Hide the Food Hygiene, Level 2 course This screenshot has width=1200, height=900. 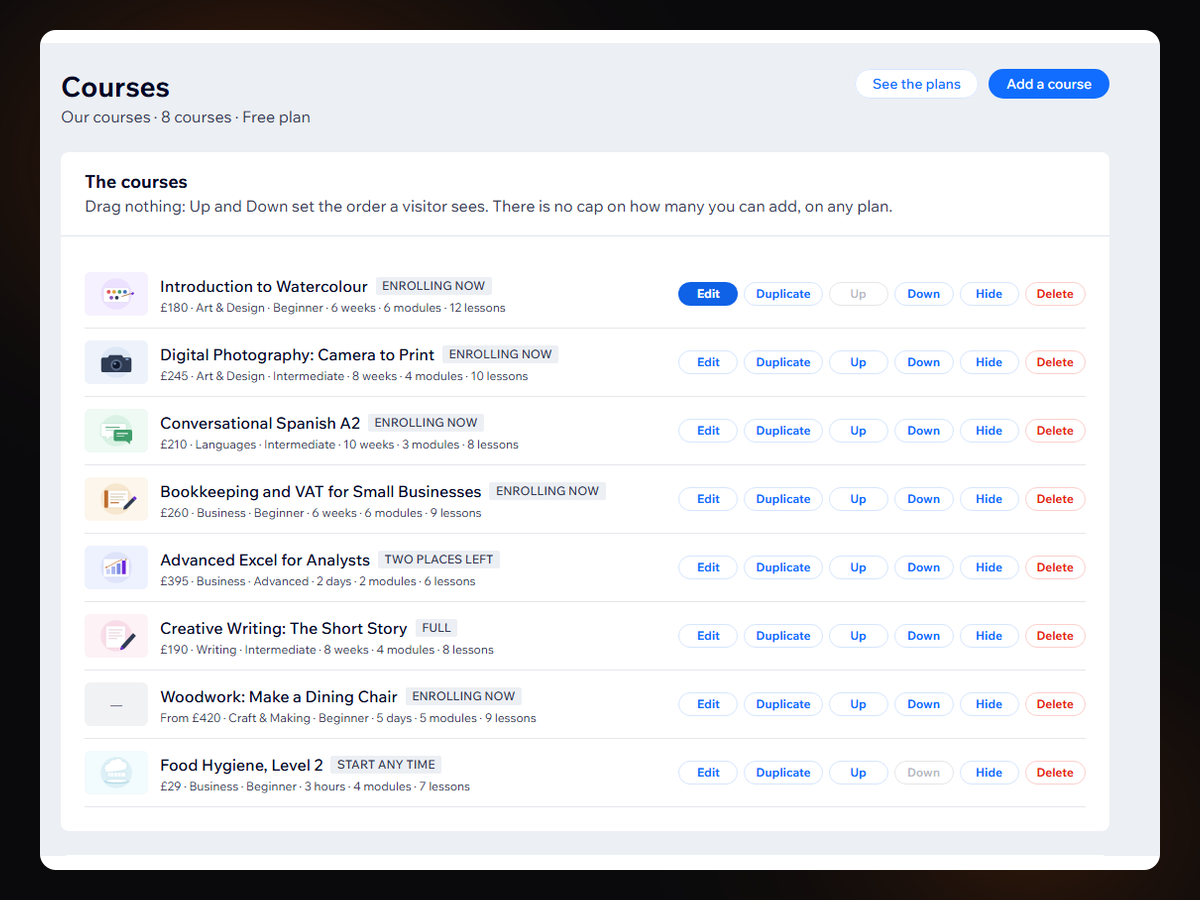[x=989, y=772]
